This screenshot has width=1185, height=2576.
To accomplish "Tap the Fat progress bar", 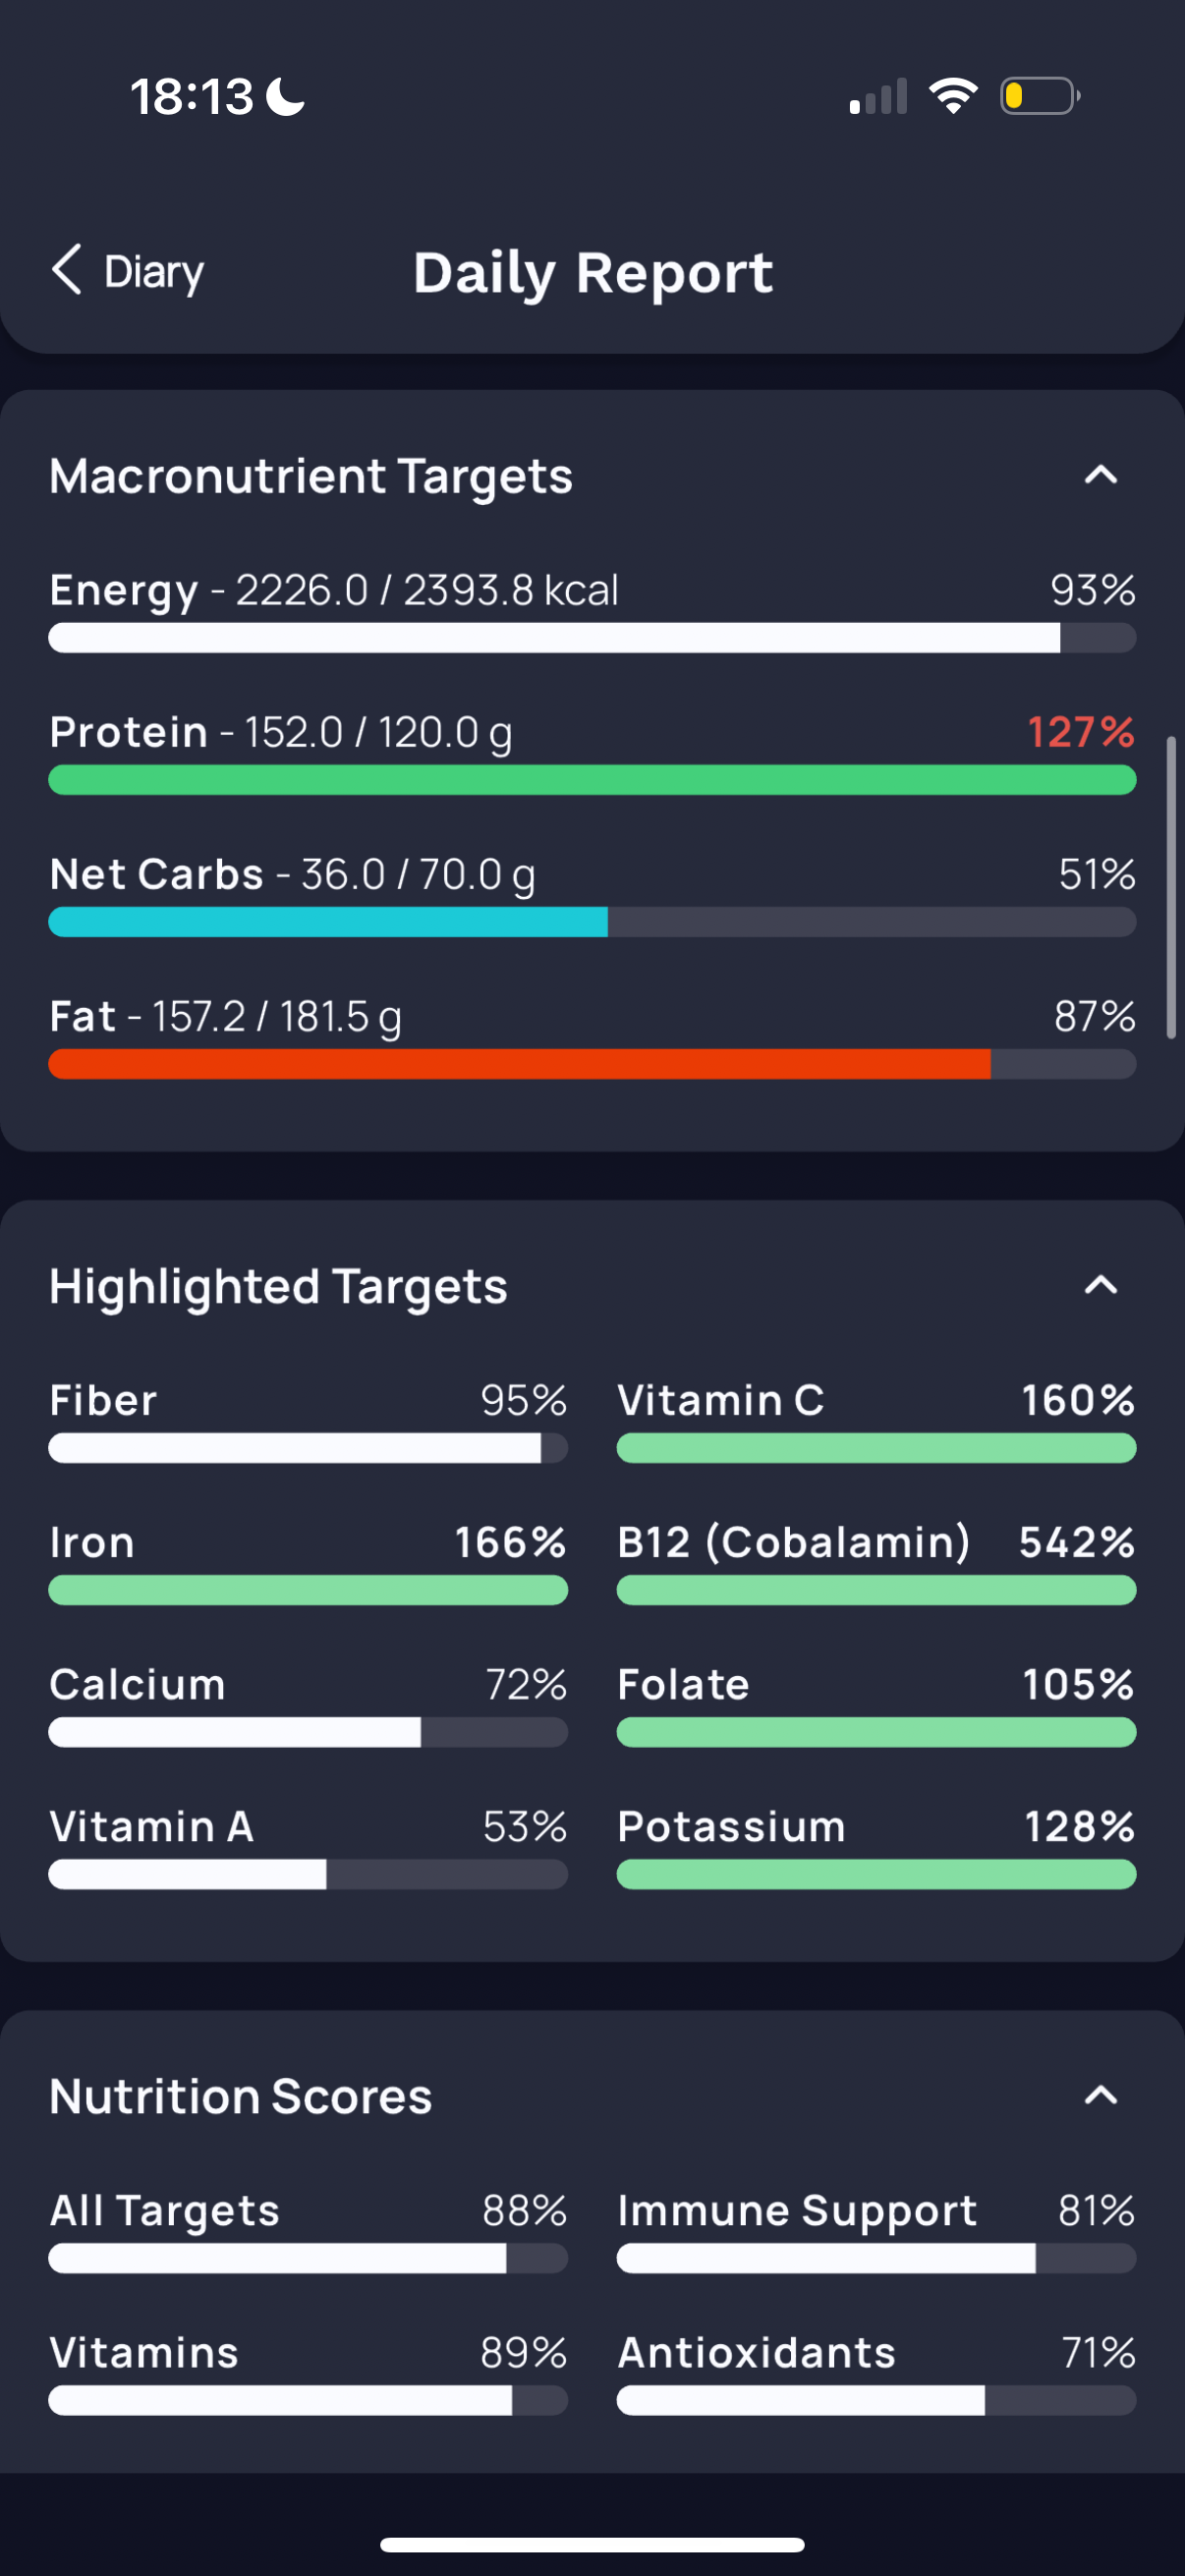I will tap(592, 1064).
